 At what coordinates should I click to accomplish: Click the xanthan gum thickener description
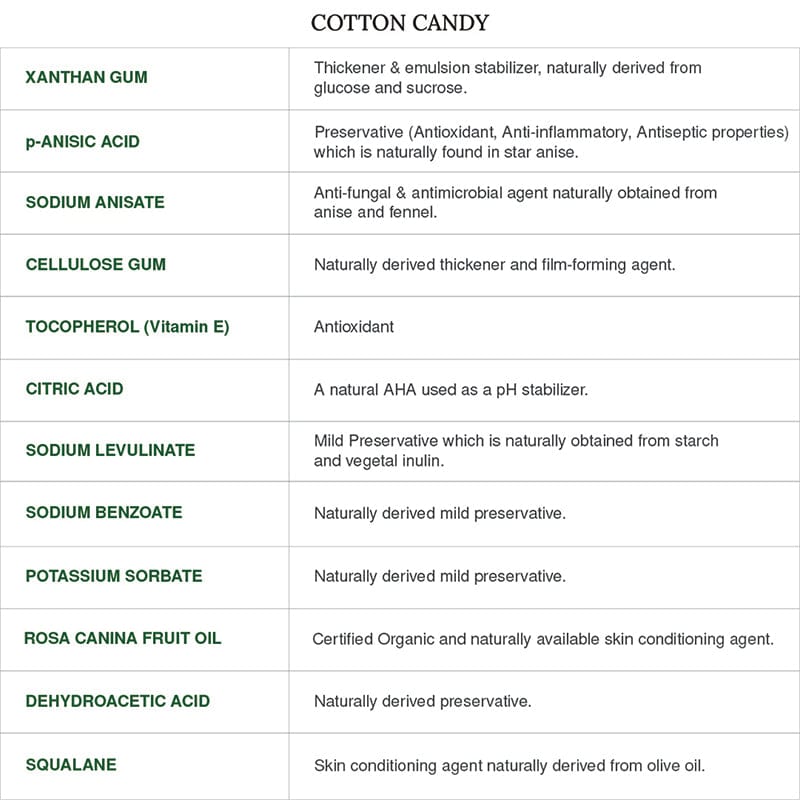(x=507, y=77)
